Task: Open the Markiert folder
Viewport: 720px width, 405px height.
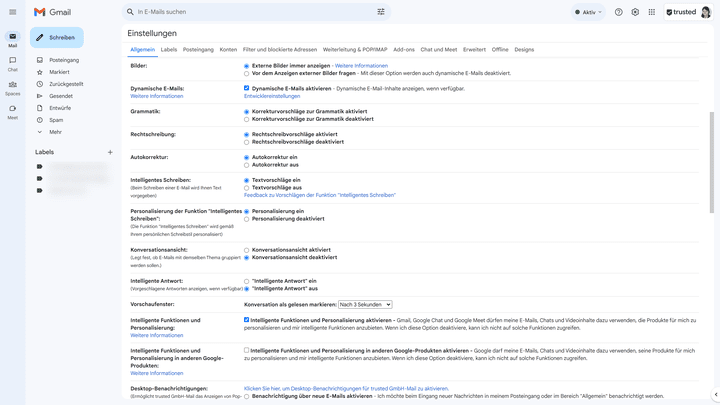Action: point(59,72)
